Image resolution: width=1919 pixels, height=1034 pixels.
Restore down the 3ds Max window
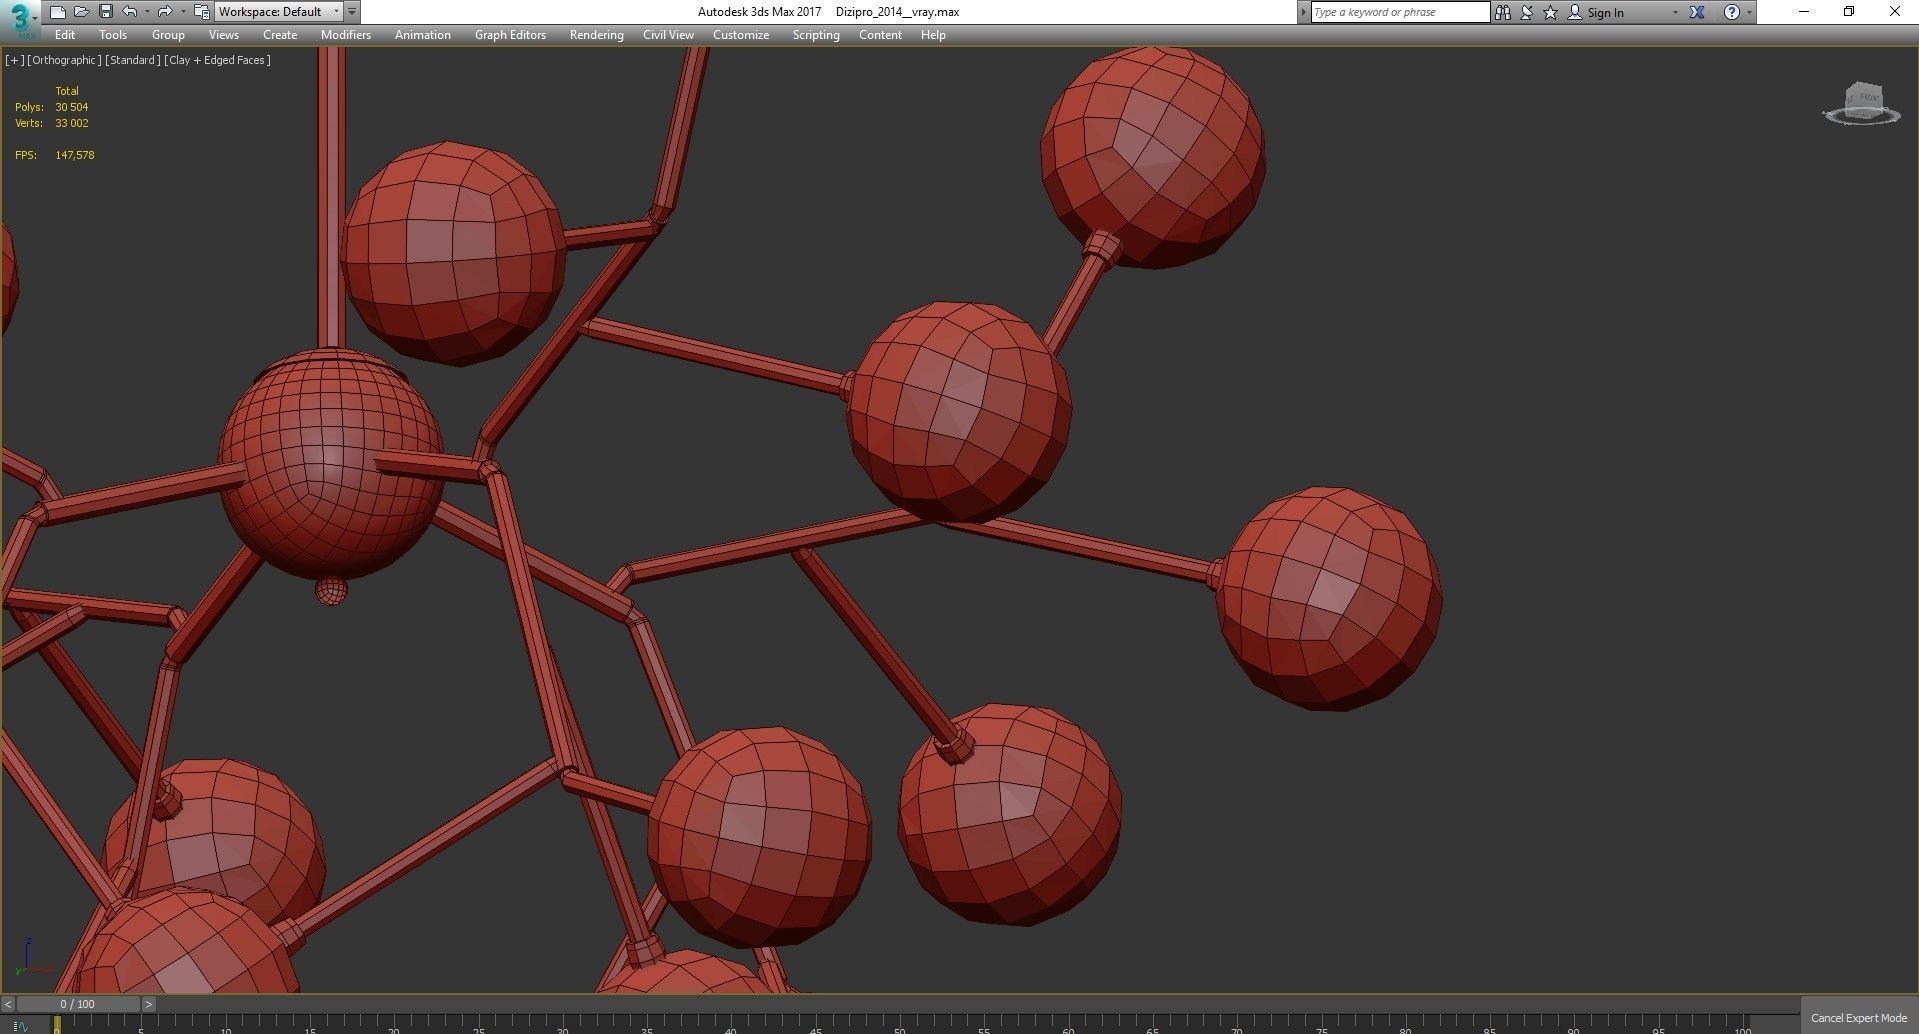[1849, 12]
